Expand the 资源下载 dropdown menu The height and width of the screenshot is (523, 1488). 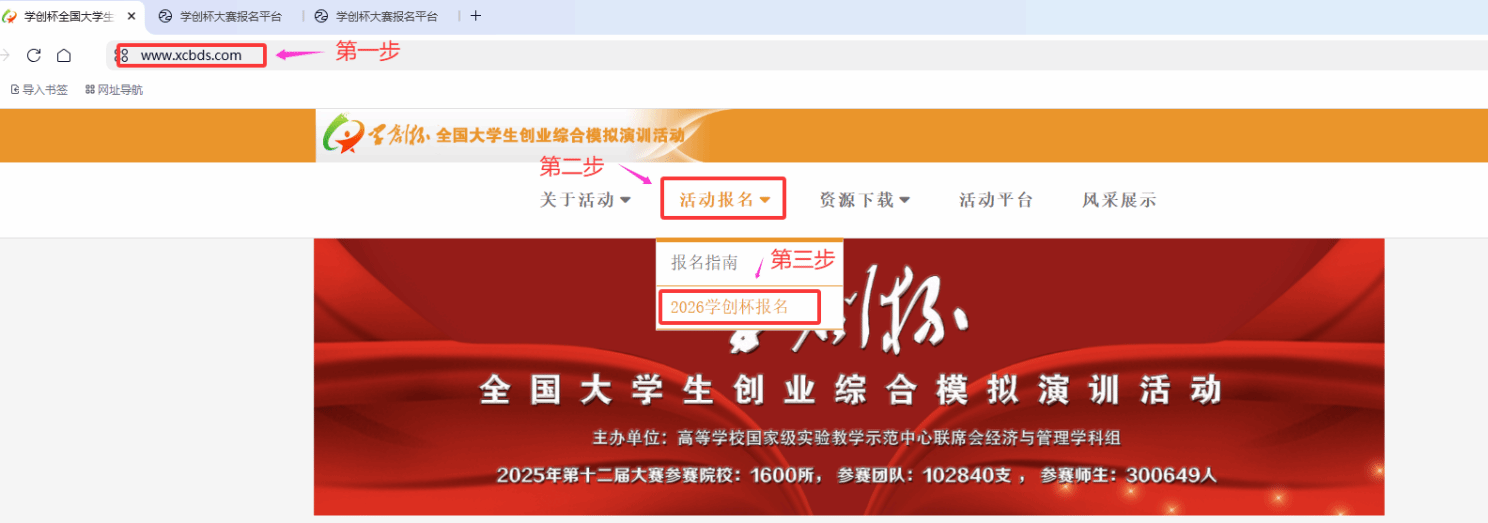864,199
